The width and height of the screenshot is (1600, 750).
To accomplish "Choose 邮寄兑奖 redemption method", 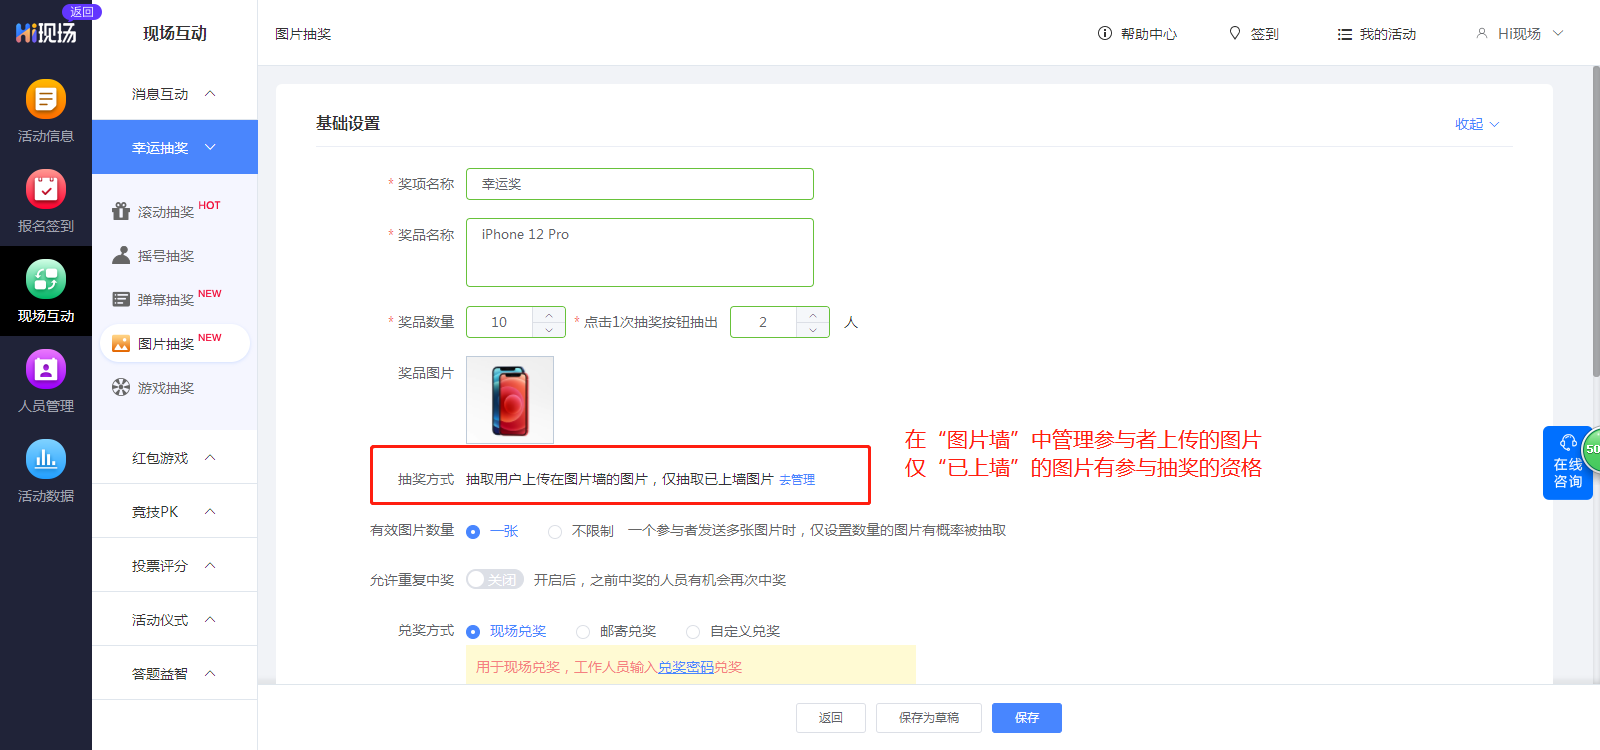I will point(583,632).
